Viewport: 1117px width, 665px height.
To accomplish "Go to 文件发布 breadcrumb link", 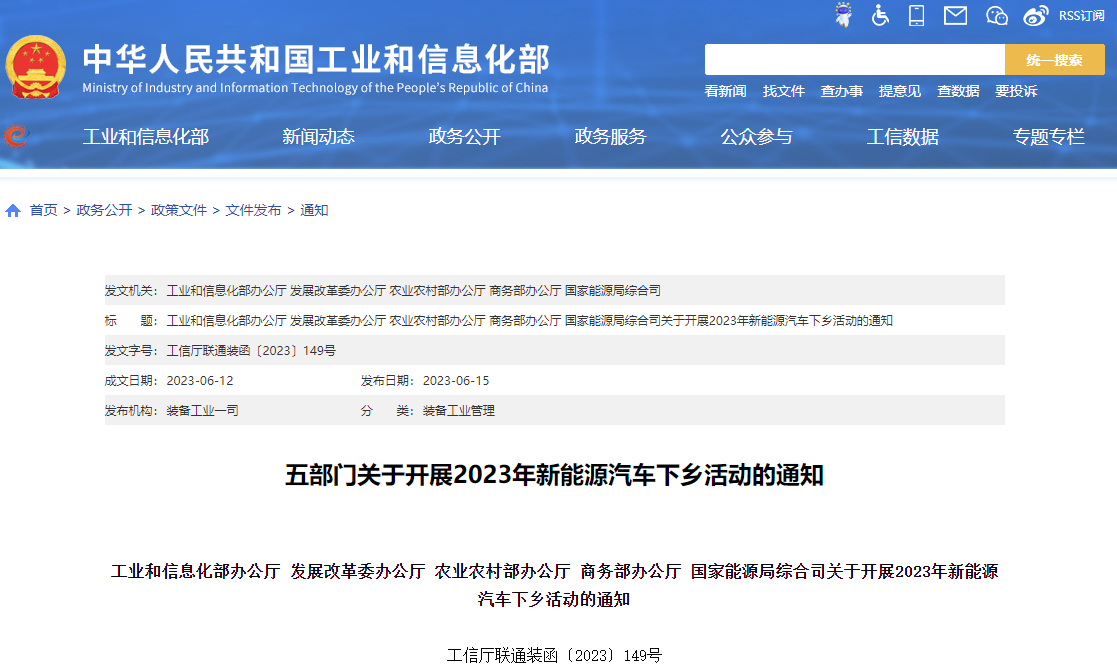I will coord(254,210).
